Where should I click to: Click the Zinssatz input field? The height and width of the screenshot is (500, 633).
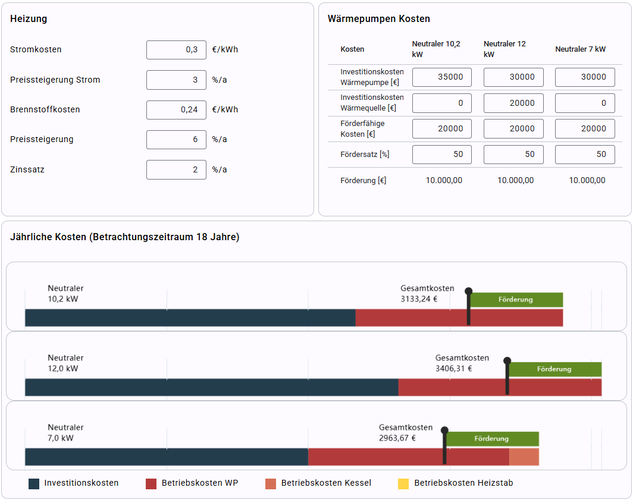[x=176, y=170]
